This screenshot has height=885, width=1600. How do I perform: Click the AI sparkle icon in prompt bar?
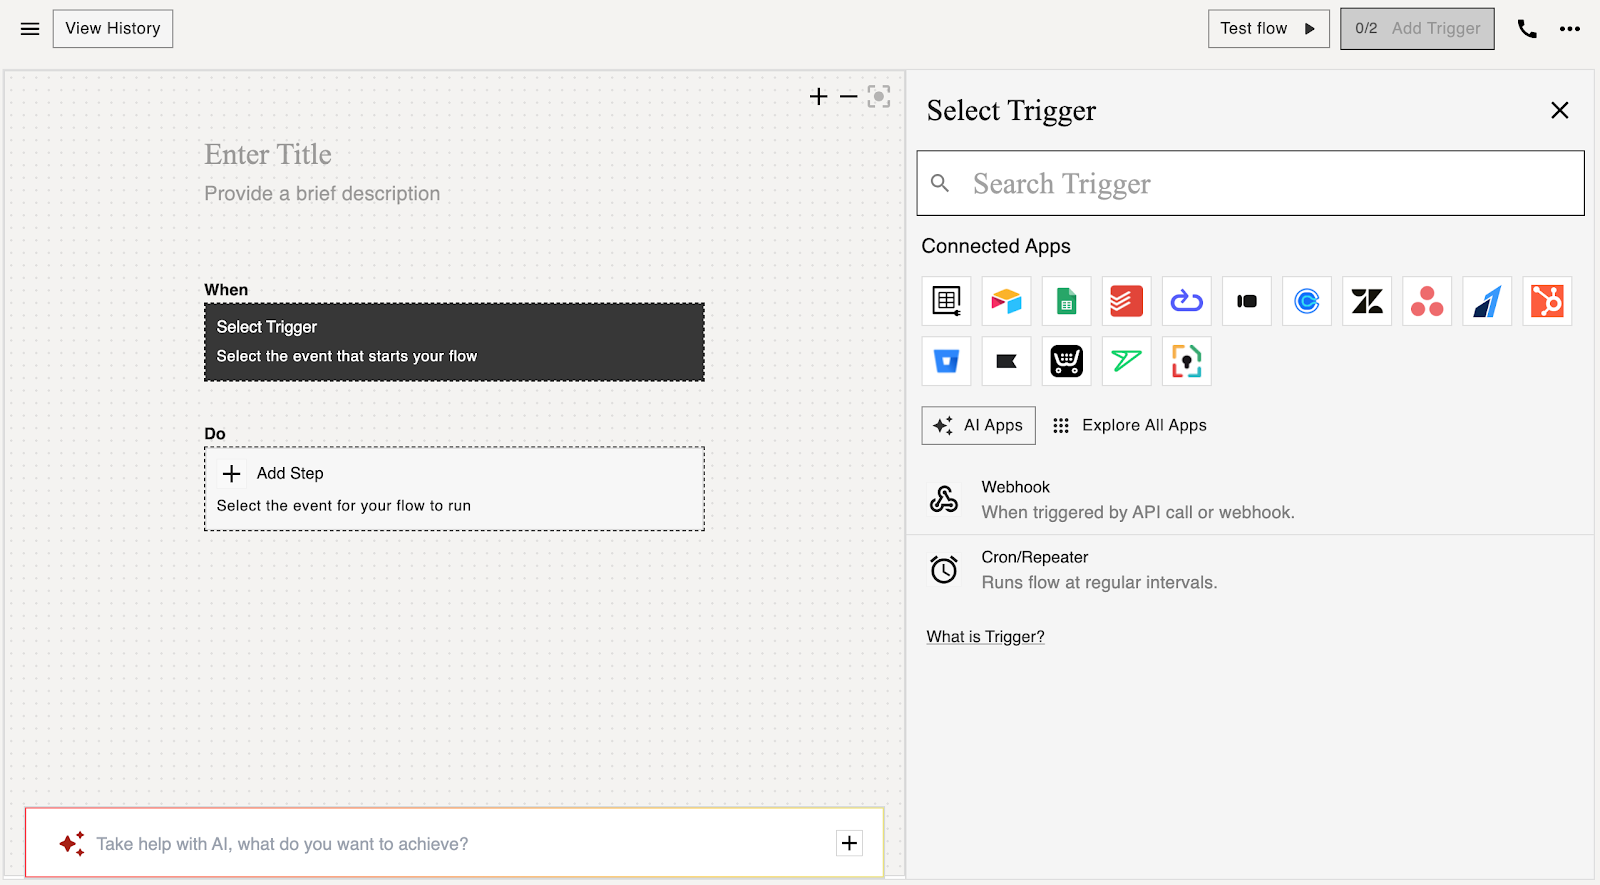click(x=72, y=844)
